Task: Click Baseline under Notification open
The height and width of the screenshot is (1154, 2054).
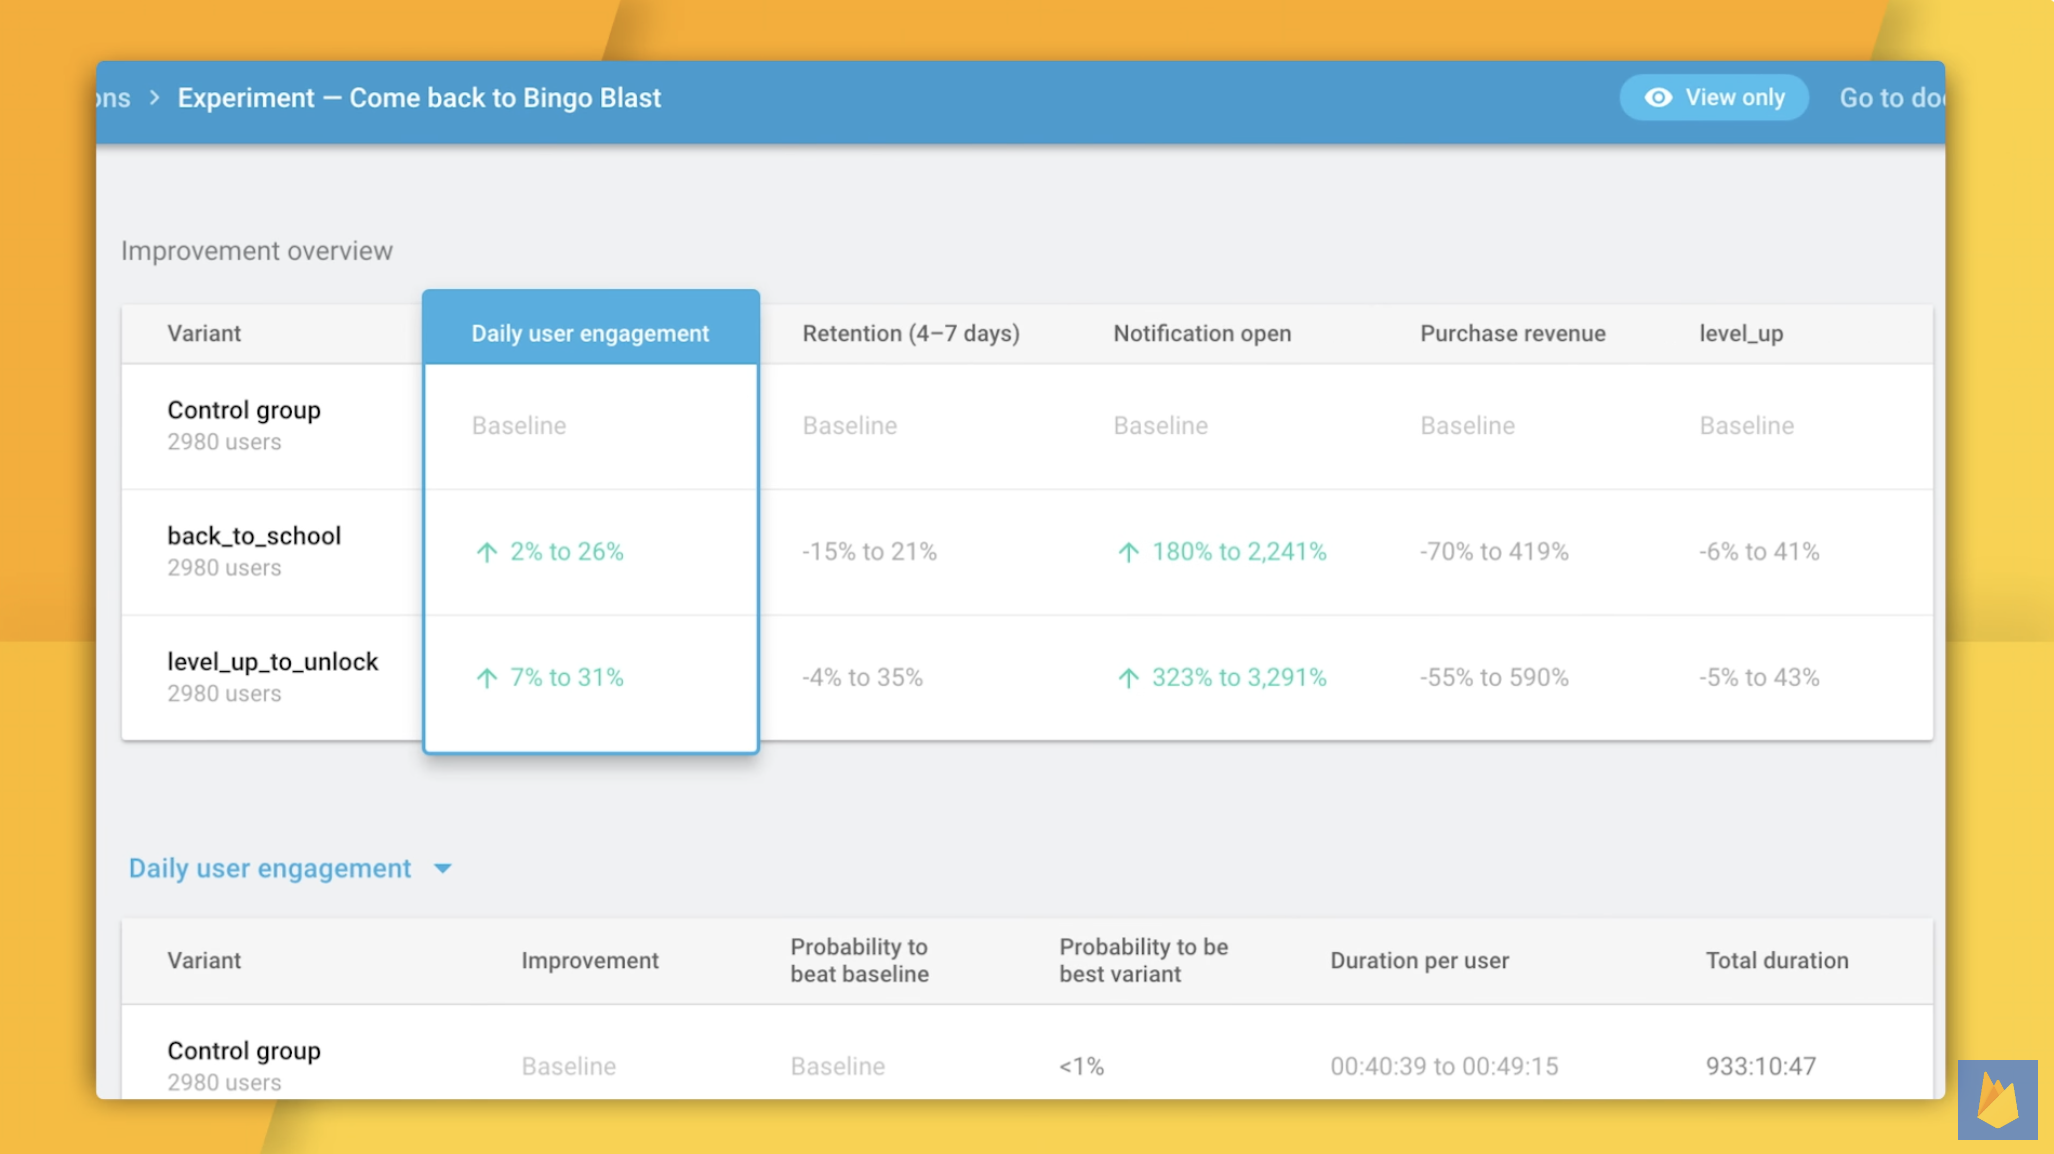Action: [x=1161, y=426]
